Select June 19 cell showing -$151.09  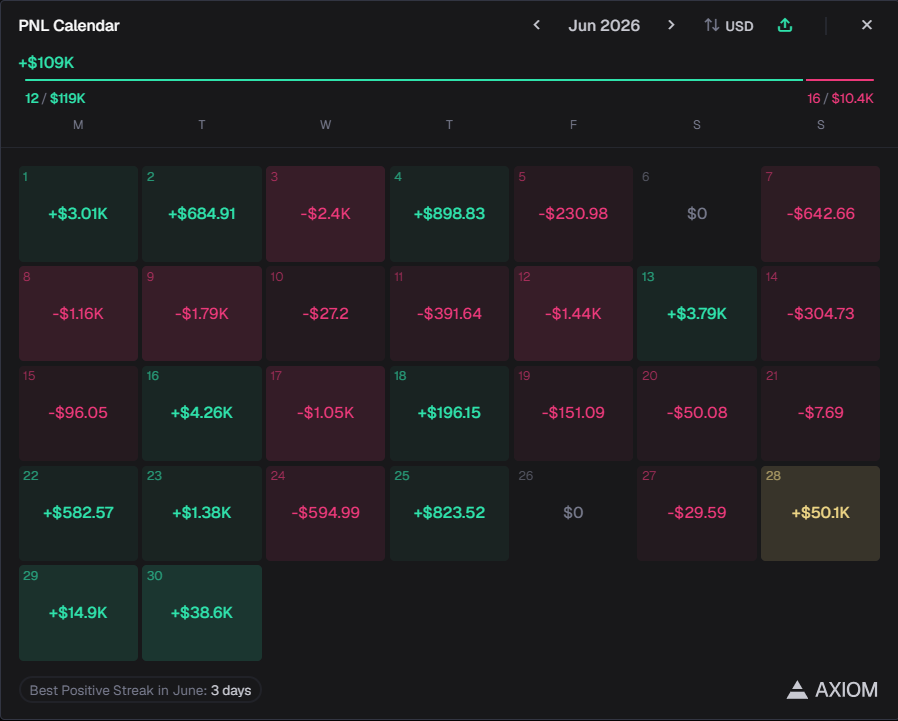coord(573,413)
